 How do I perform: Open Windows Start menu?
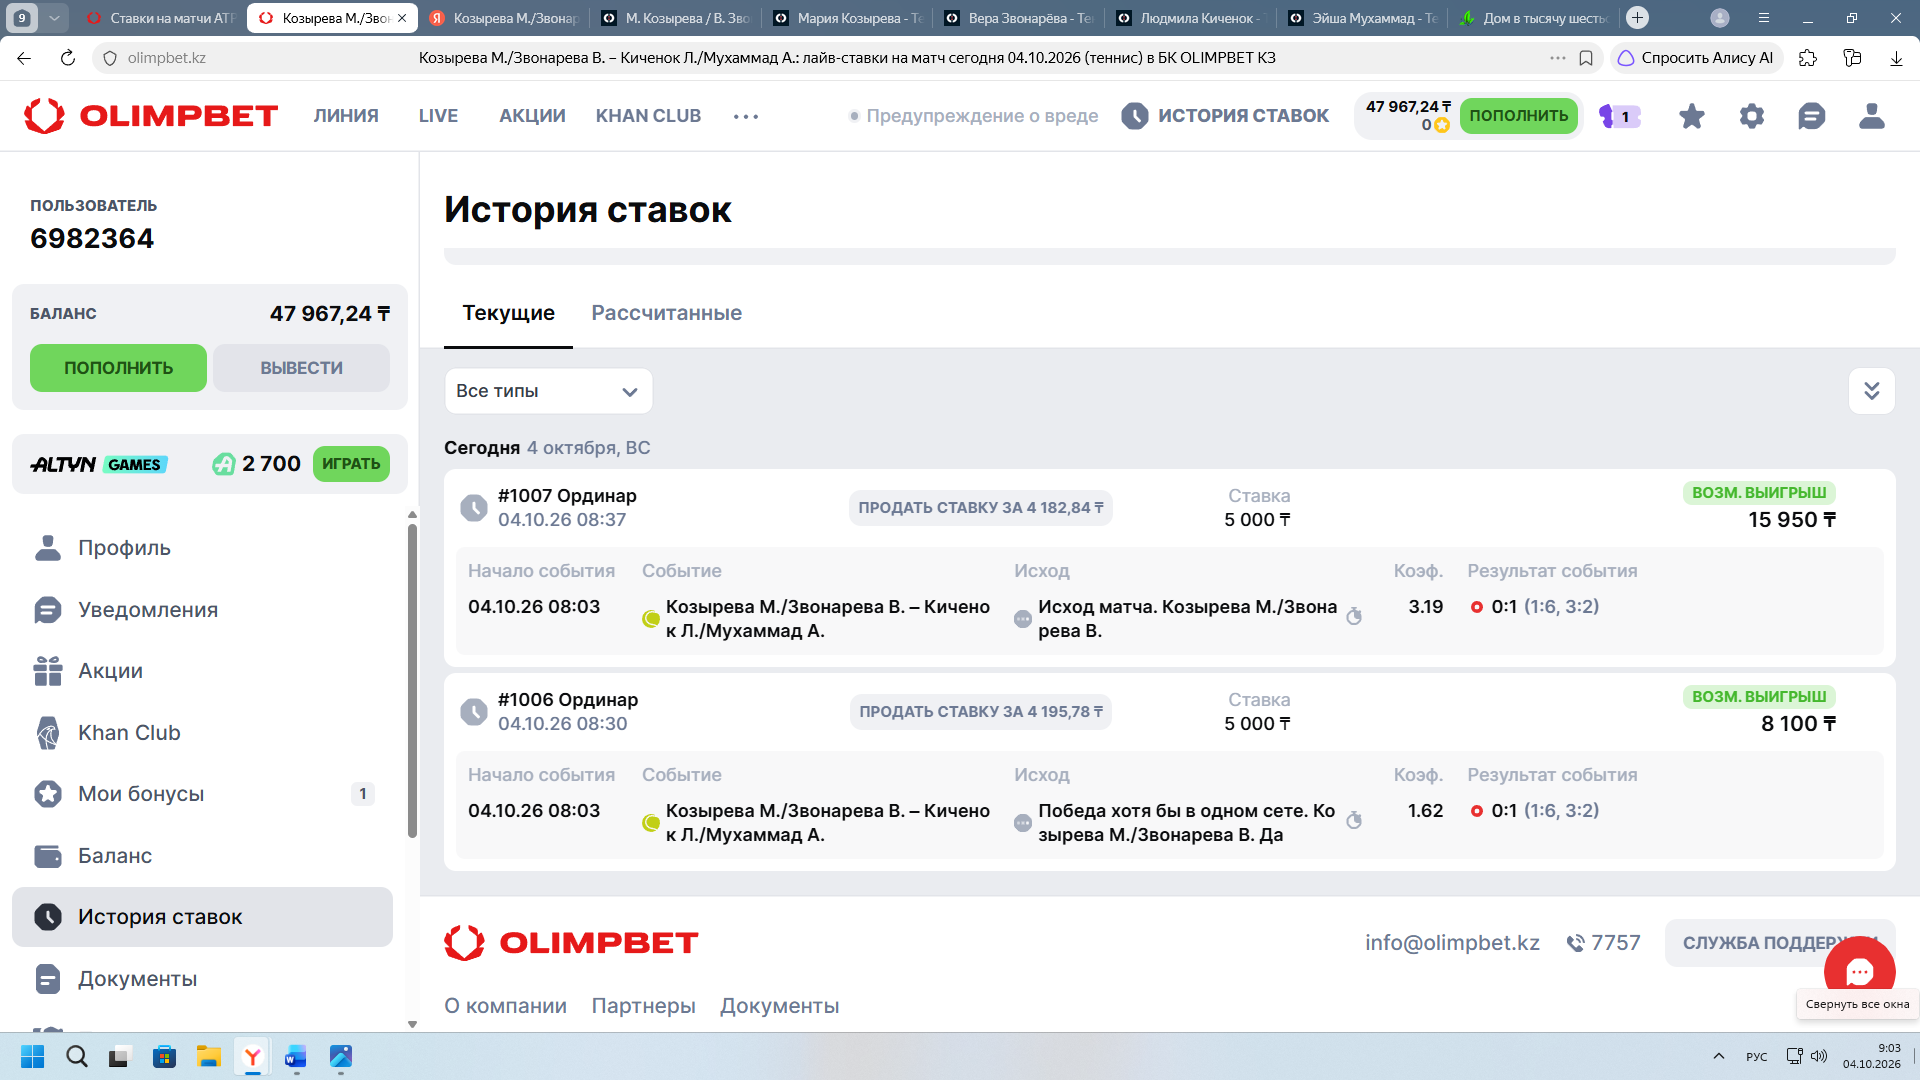(32, 1056)
